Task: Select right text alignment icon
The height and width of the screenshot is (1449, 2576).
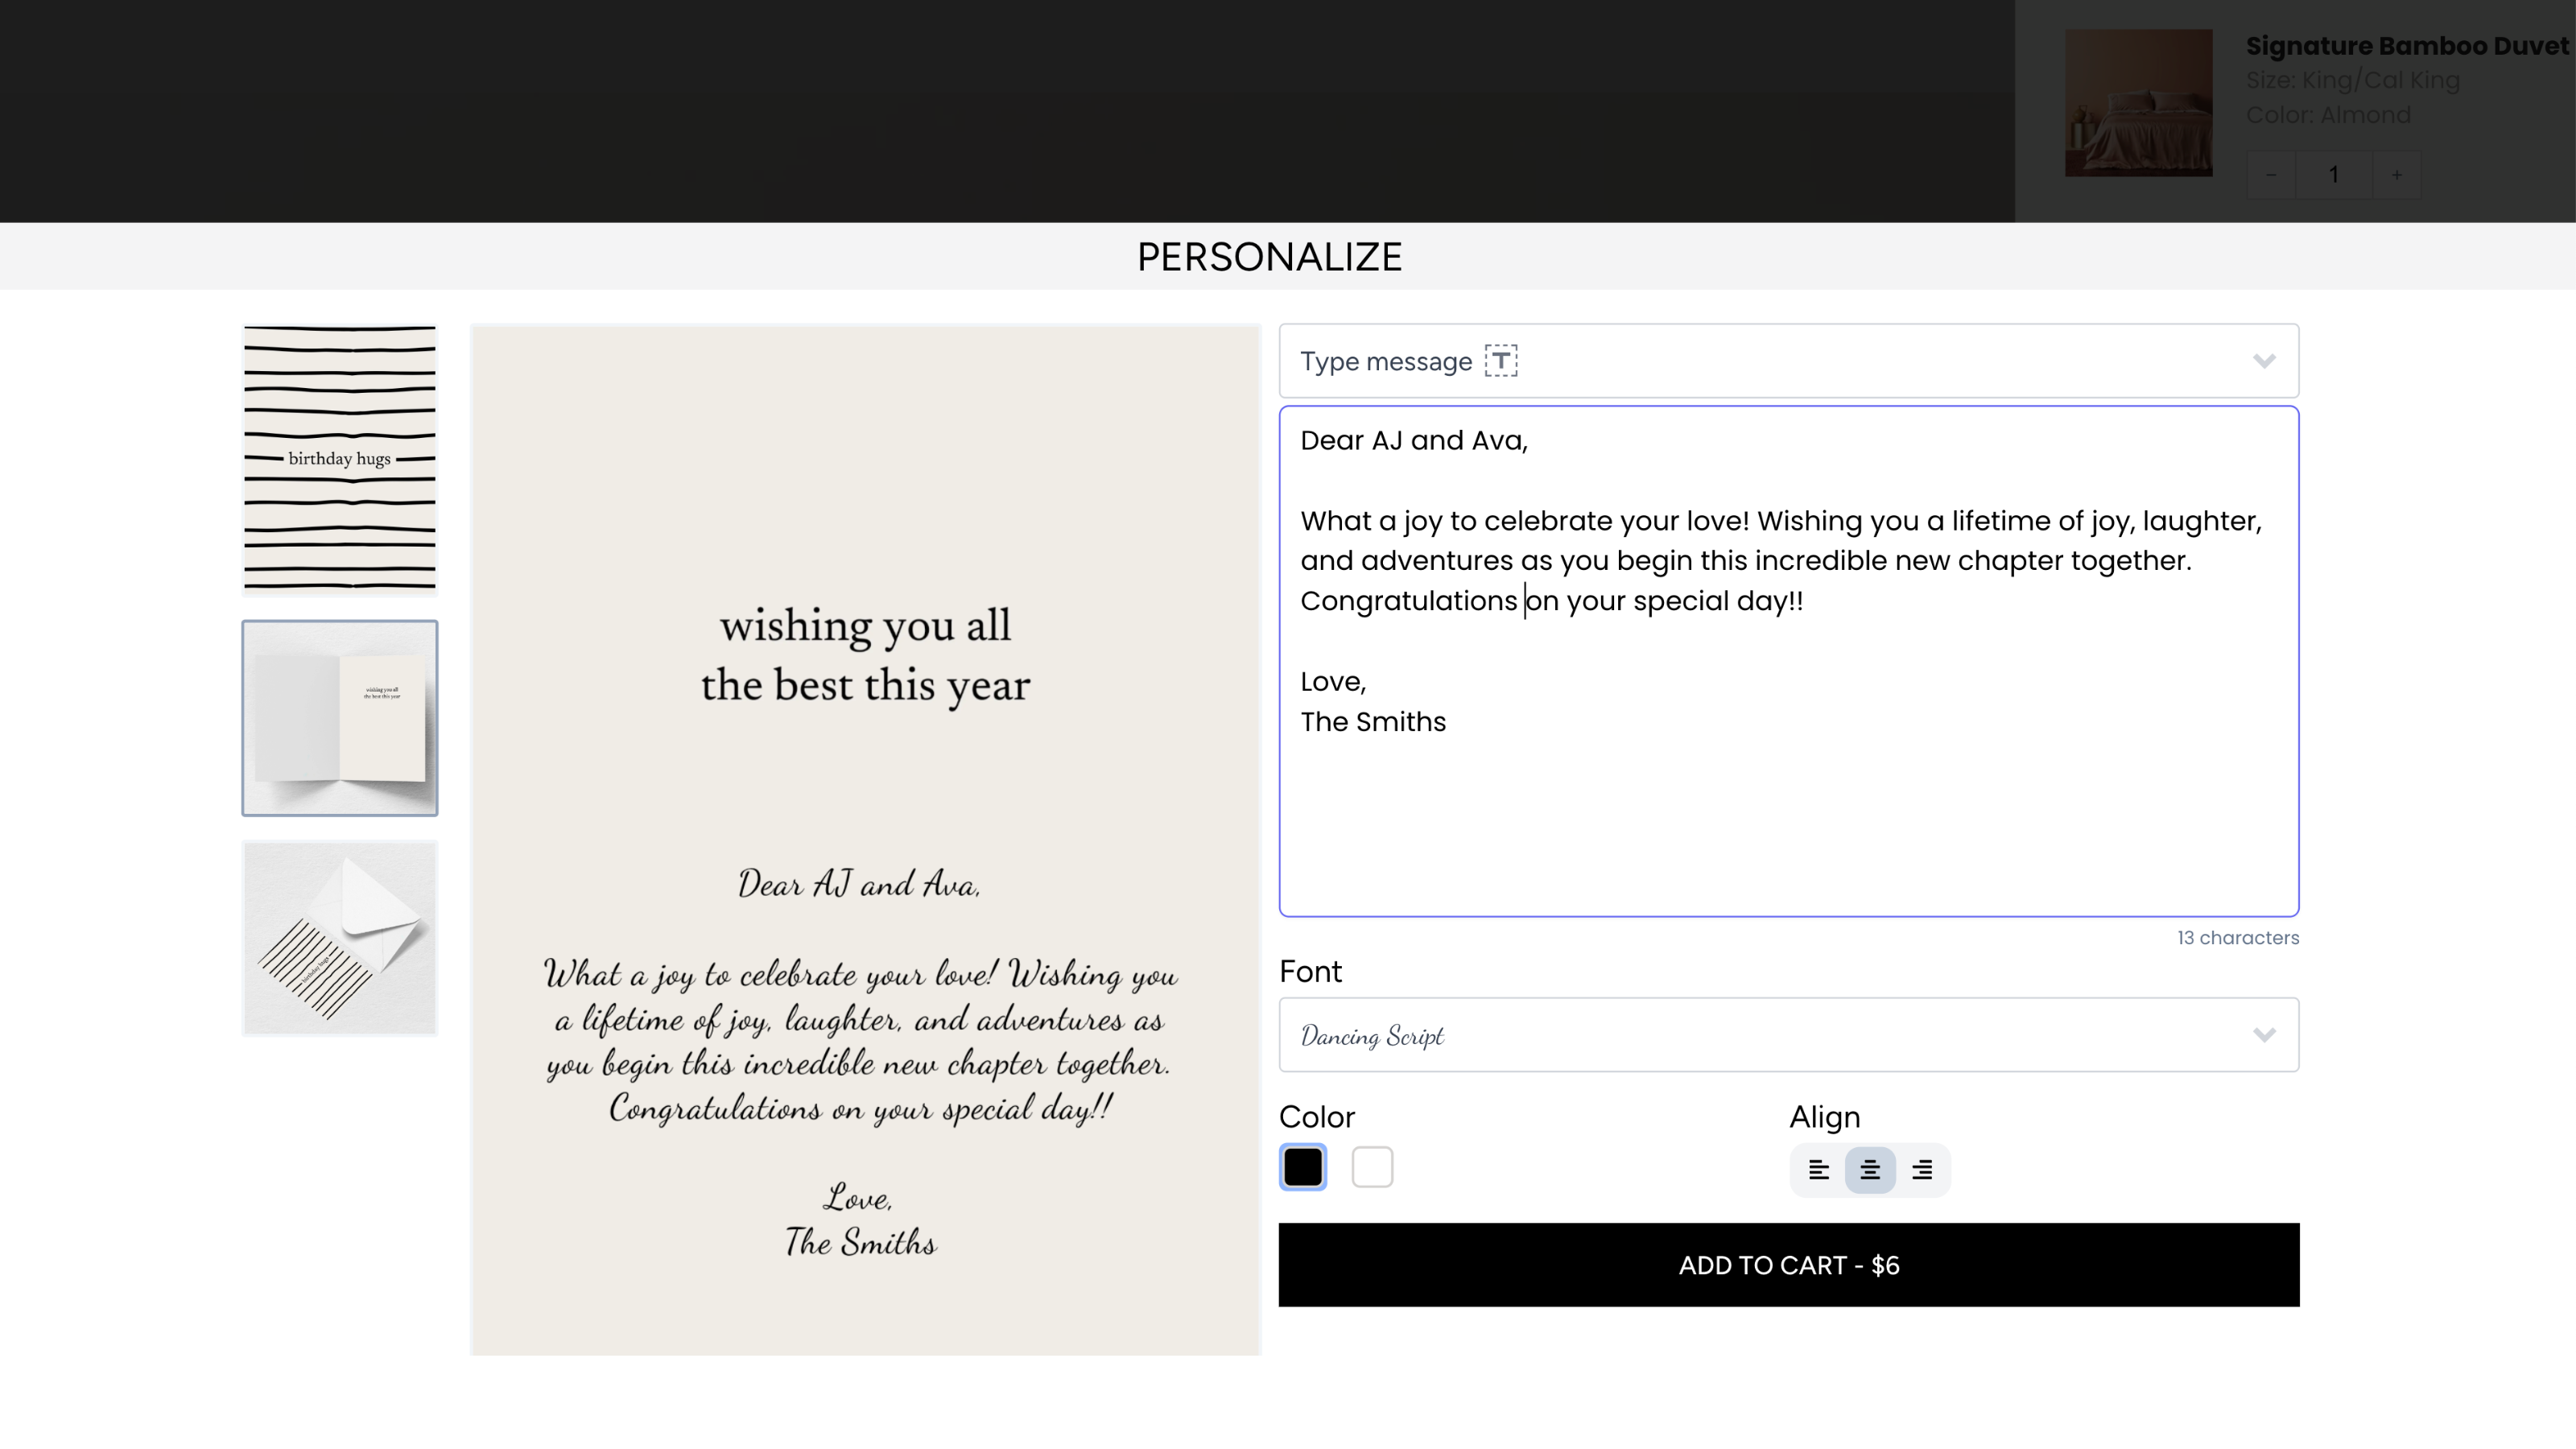Action: pos(1921,1169)
